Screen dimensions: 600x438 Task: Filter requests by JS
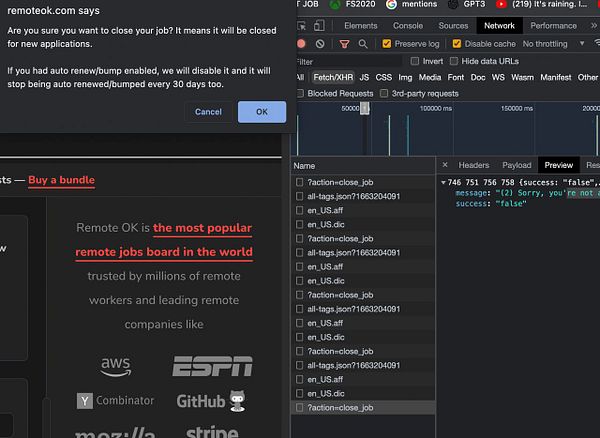(364, 77)
